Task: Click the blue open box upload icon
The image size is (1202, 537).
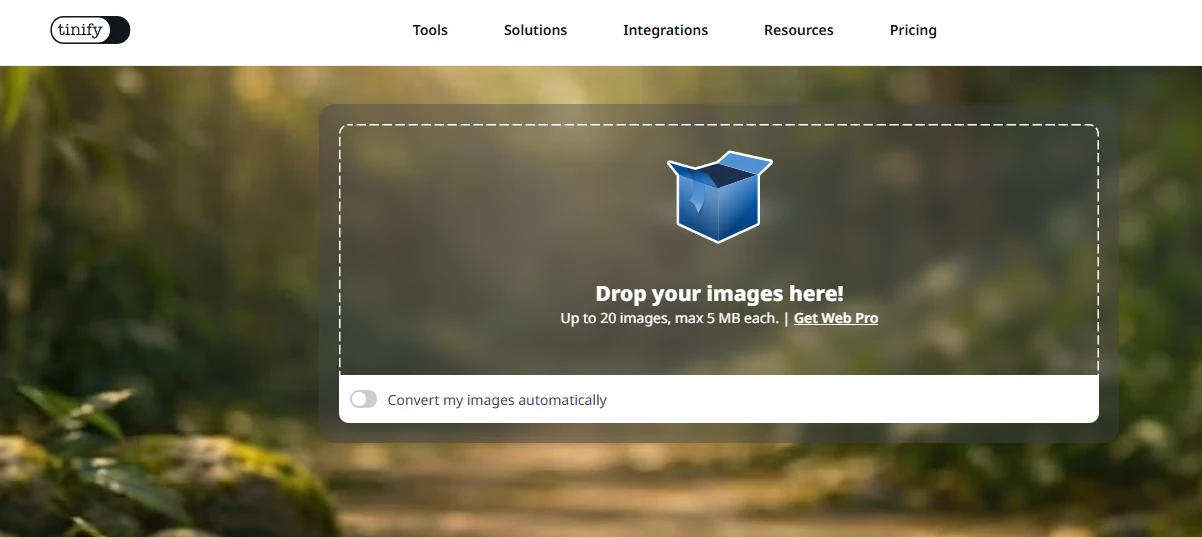Action: point(720,196)
